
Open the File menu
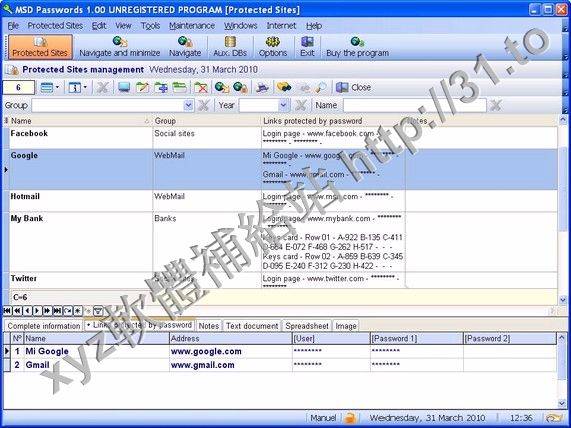13,26
